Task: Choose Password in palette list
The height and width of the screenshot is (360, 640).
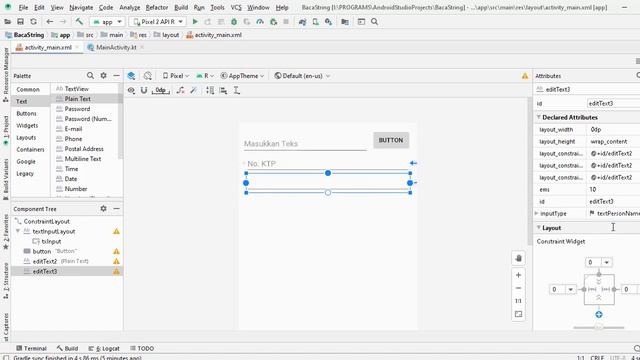Action: click(x=77, y=109)
